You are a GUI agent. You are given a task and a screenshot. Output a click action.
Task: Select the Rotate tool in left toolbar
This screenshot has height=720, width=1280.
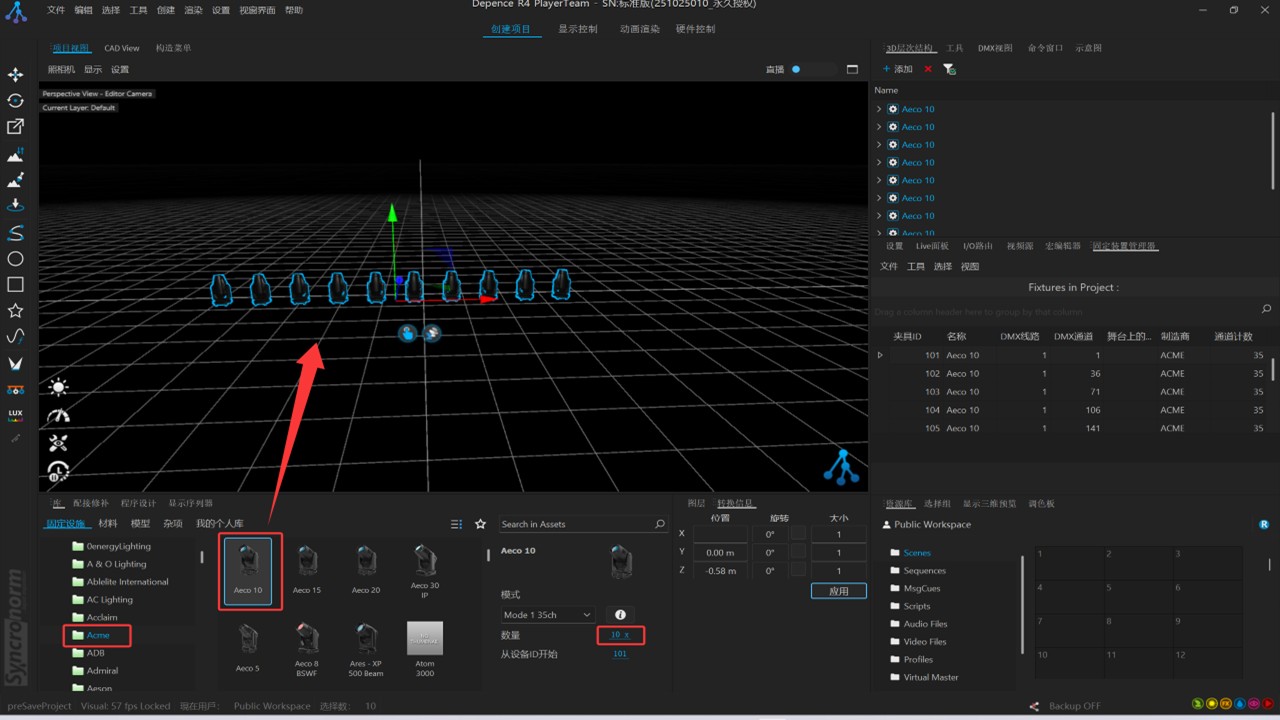coord(15,101)
